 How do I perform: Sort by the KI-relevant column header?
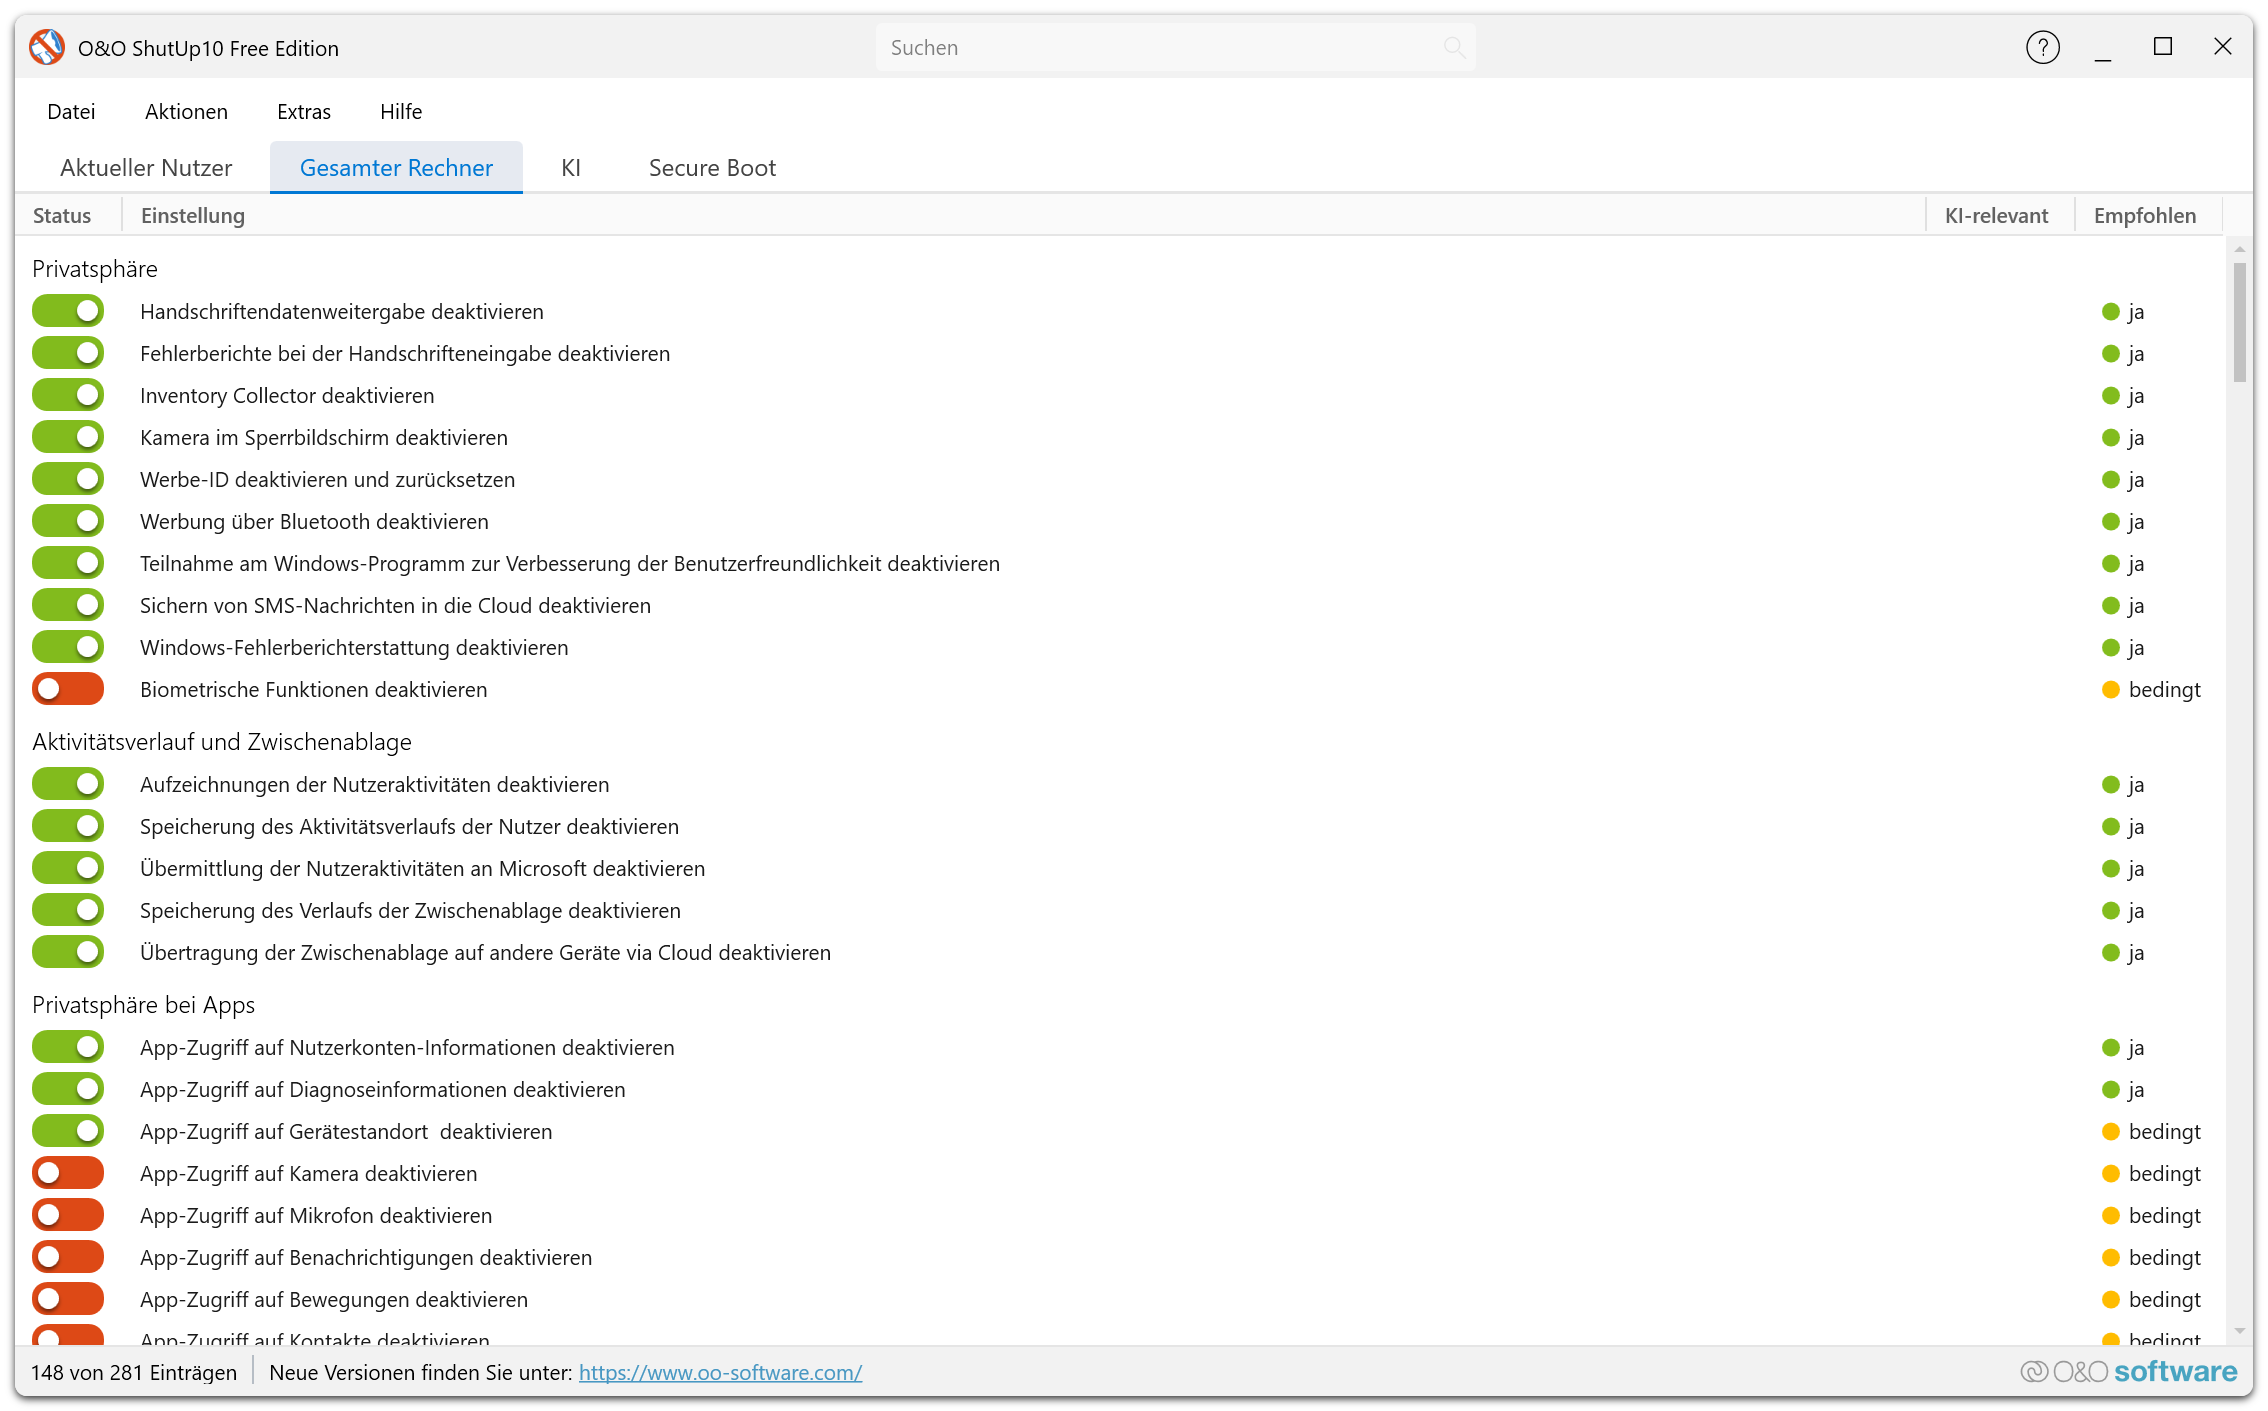coord(1996,216)
